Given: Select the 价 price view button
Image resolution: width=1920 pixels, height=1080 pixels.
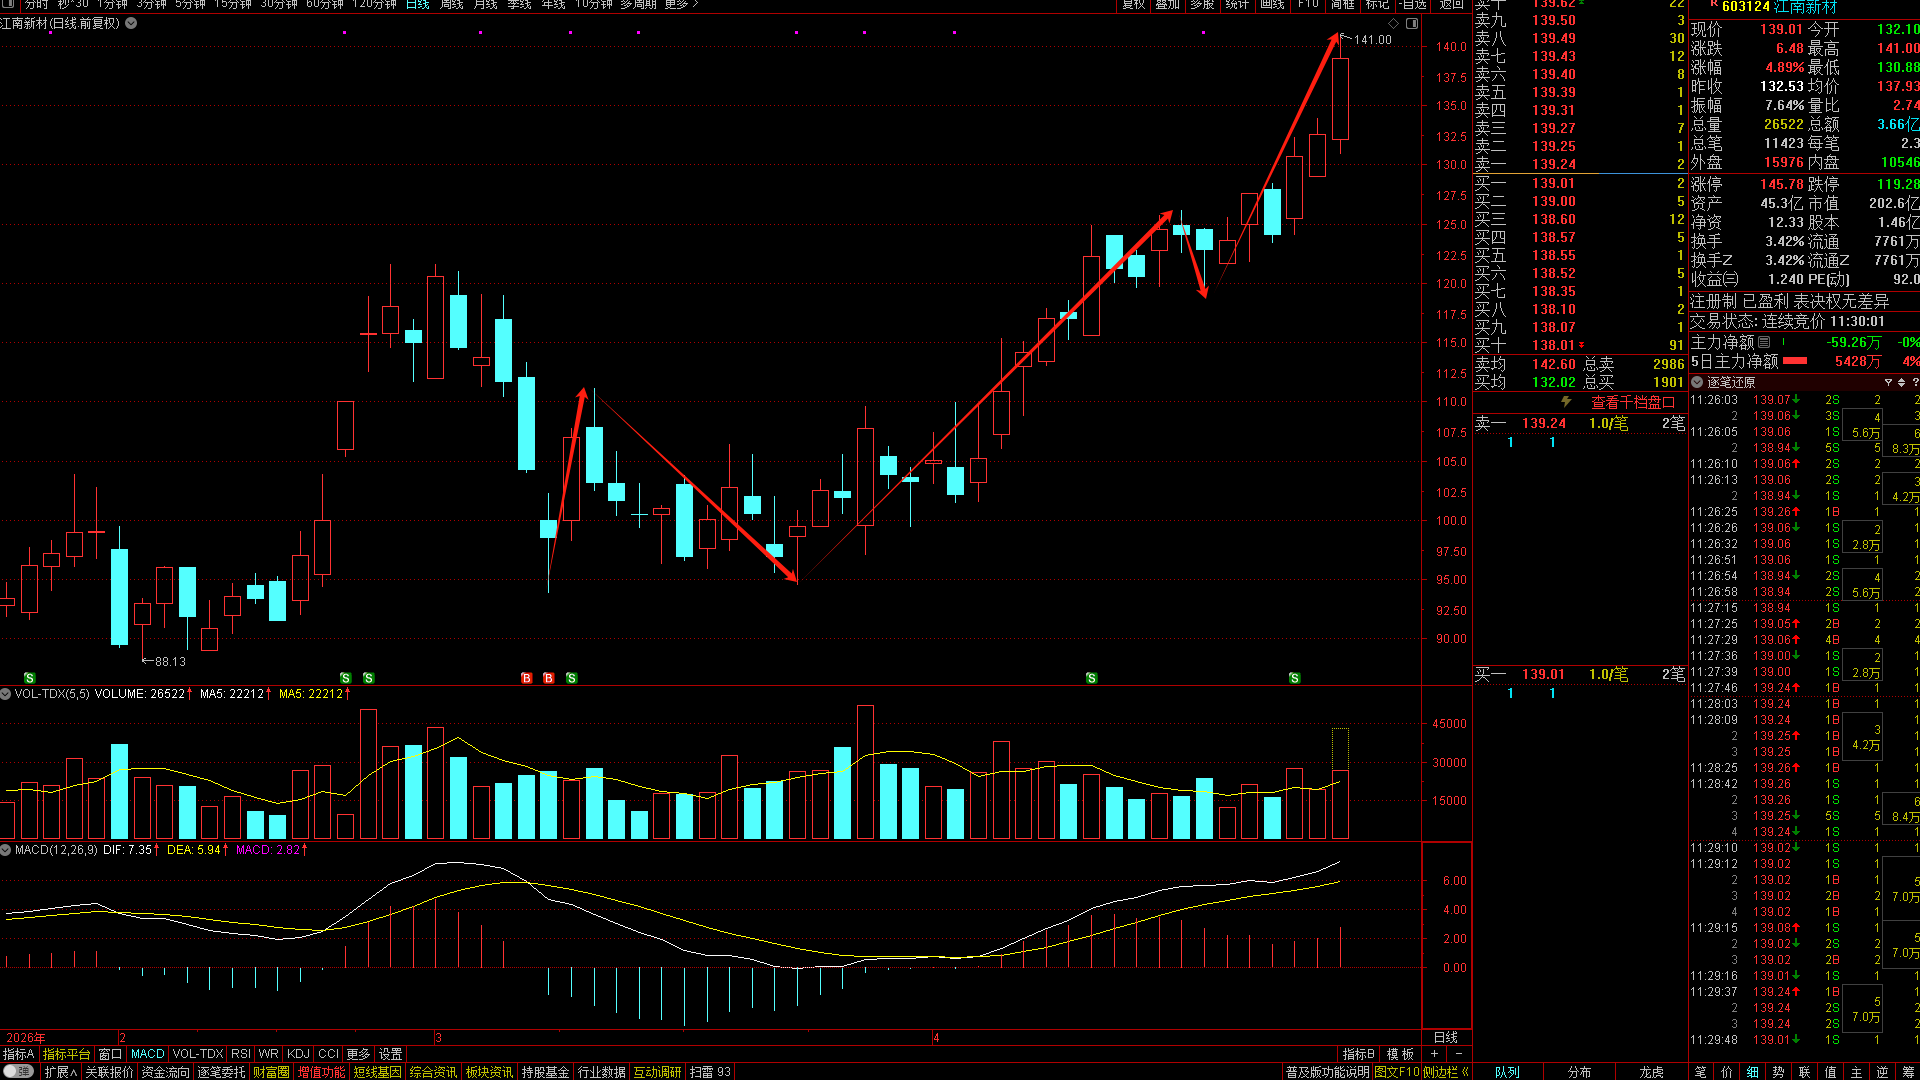Looking at the screenshot, I should 1727,1072.
